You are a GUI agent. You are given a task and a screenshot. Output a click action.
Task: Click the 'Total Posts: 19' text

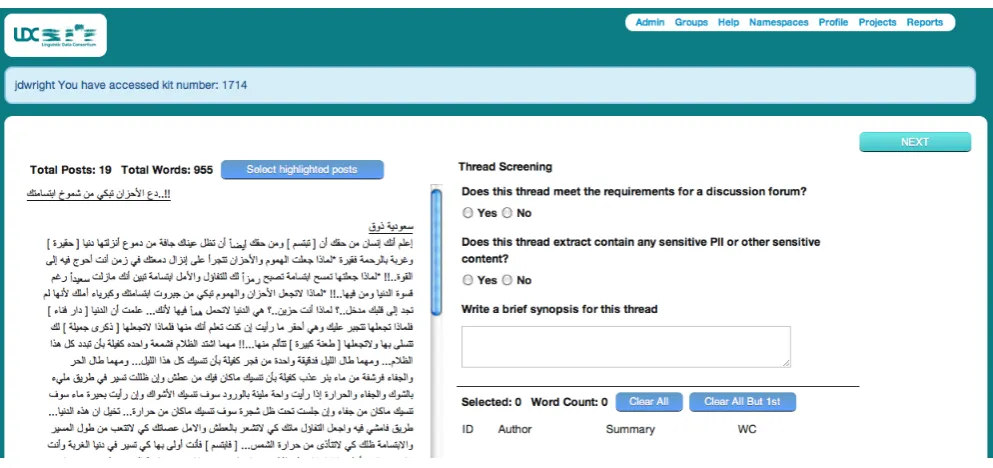coord(71,170)
